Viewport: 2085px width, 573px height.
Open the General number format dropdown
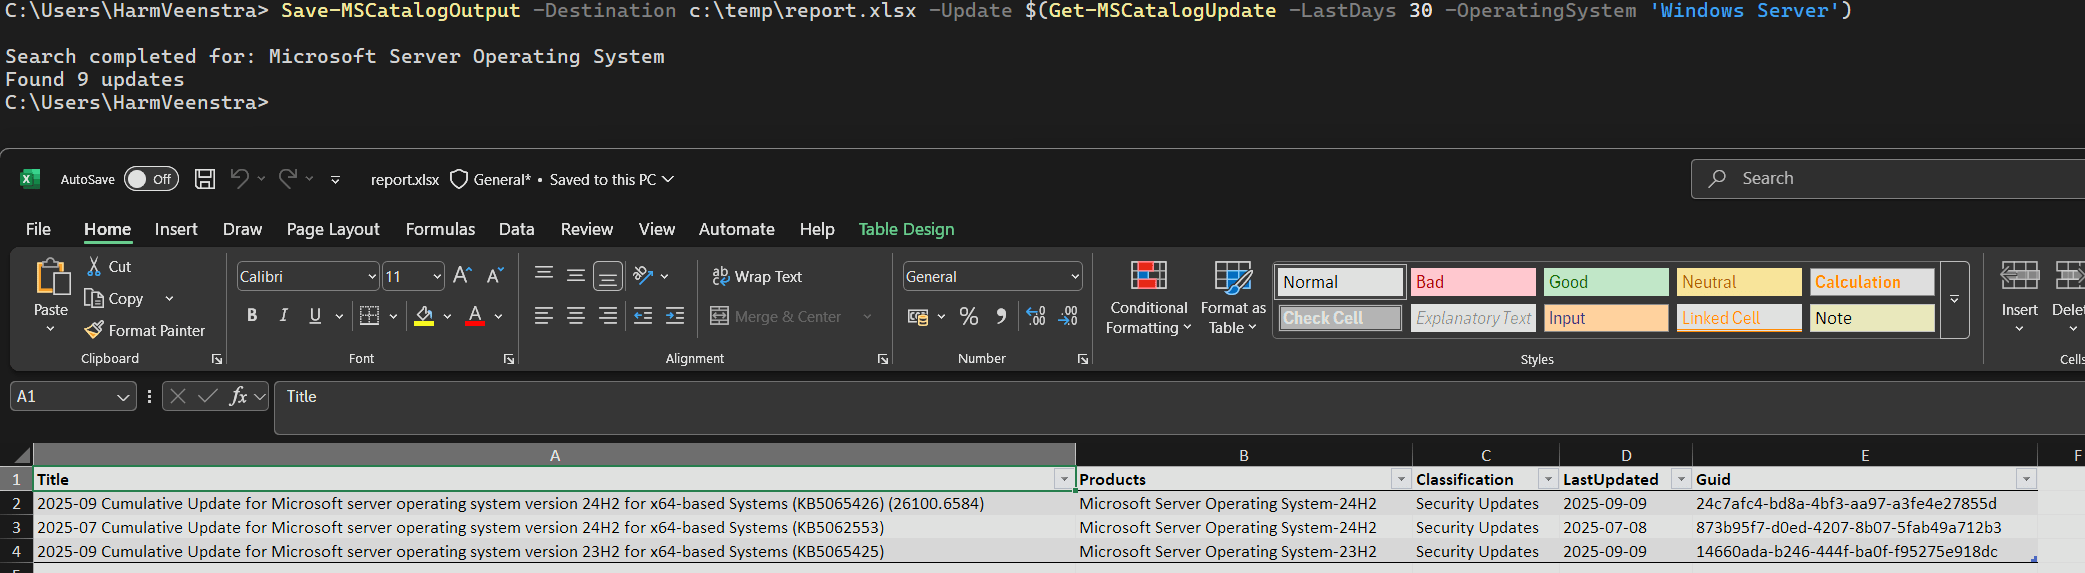[1075, 277]
